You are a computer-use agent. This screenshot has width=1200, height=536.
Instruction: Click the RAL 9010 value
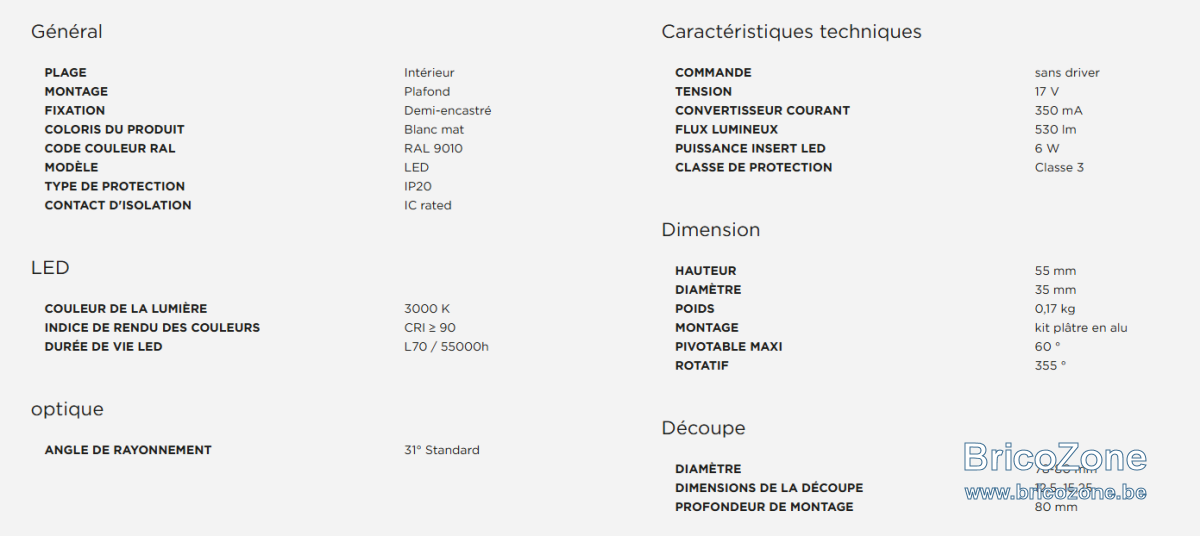pyautogui.click(x=433, y=149)
